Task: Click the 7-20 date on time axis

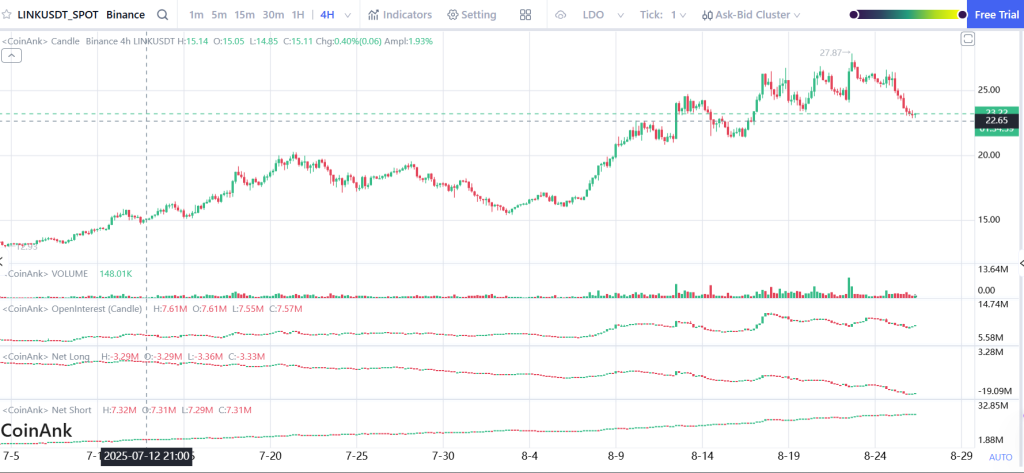Action: [270, 455]
